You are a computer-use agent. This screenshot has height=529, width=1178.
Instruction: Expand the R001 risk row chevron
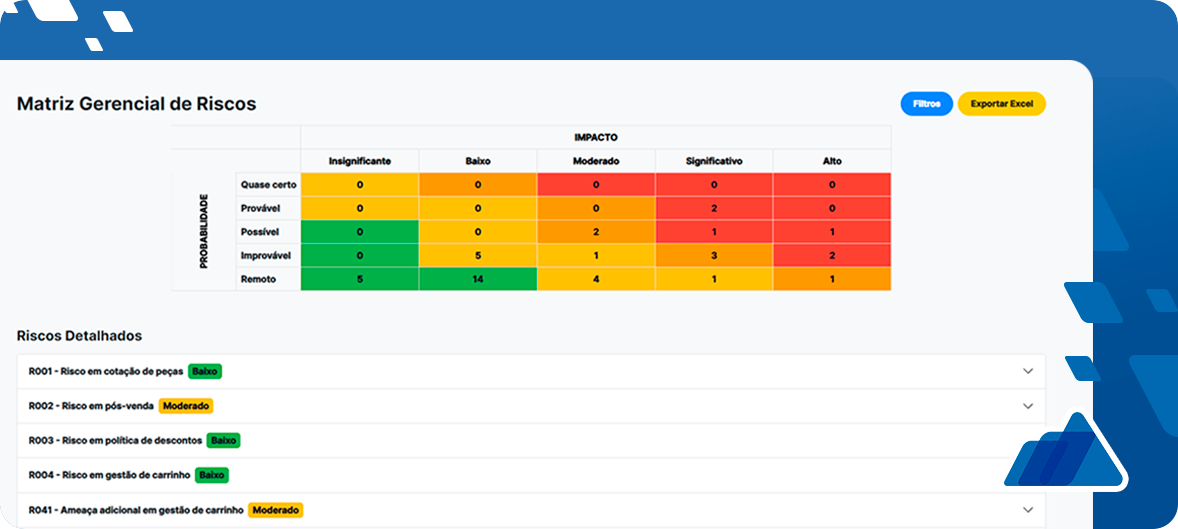(1027, 371)
